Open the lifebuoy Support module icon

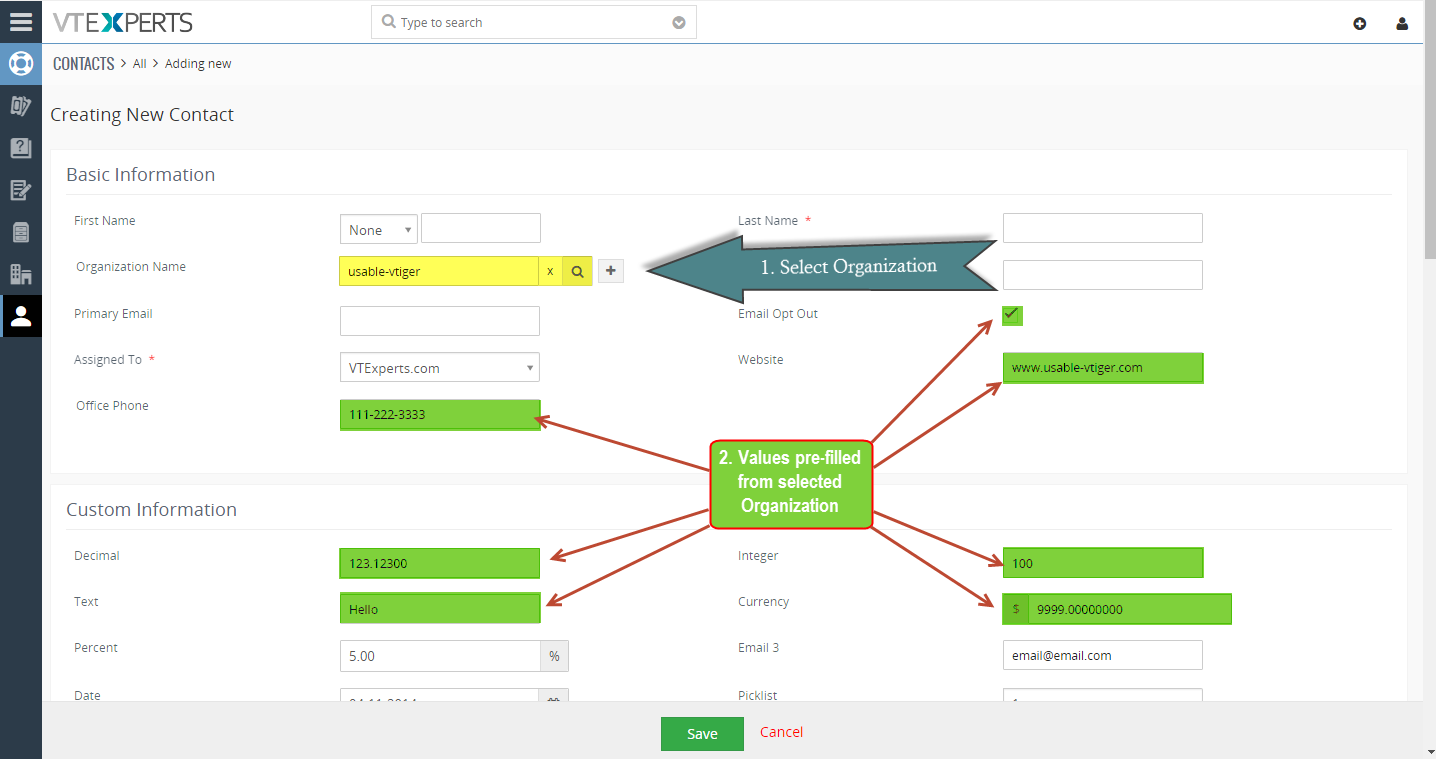click(x=21, y=64)
